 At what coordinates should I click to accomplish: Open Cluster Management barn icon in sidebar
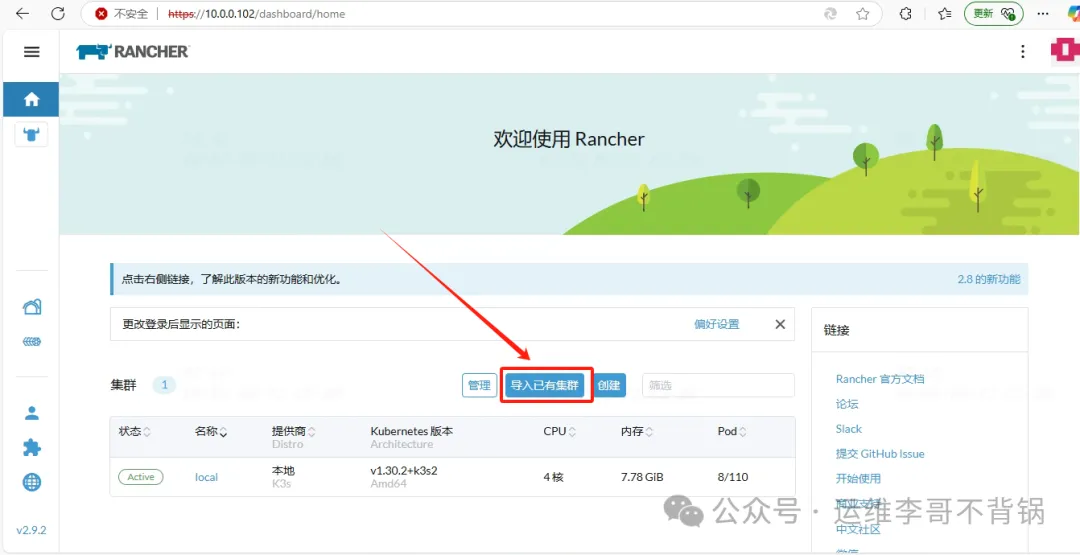point(32,307)
